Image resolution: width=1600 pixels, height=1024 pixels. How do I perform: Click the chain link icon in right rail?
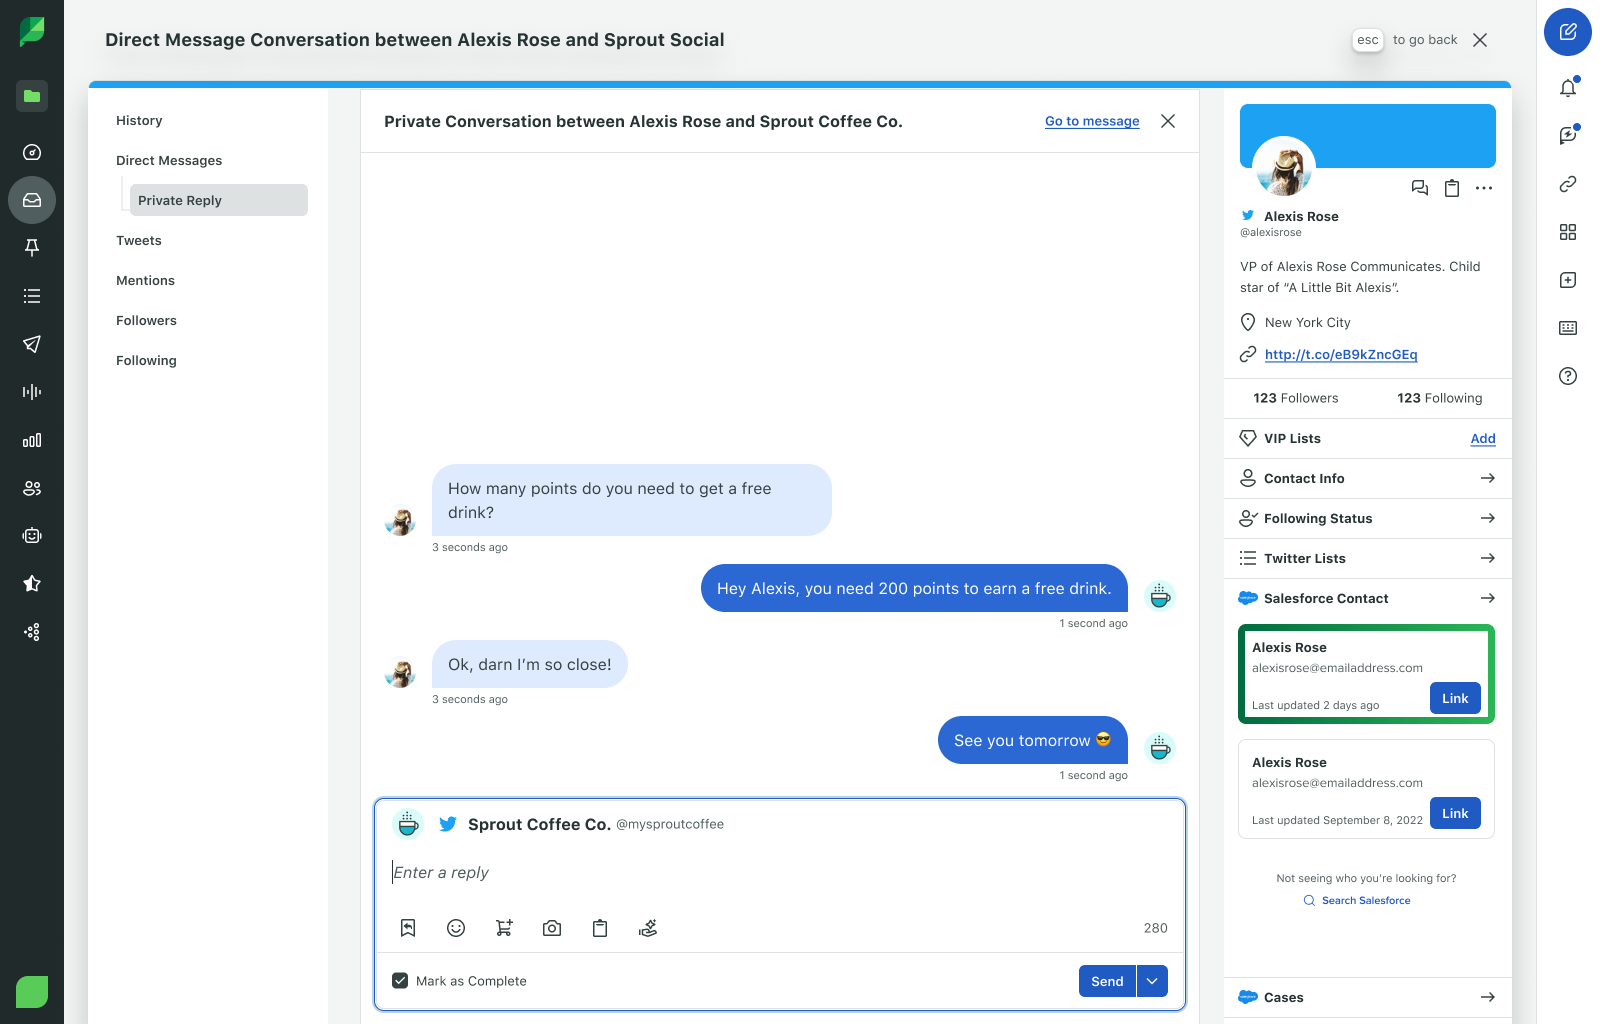coord(1568,184)
